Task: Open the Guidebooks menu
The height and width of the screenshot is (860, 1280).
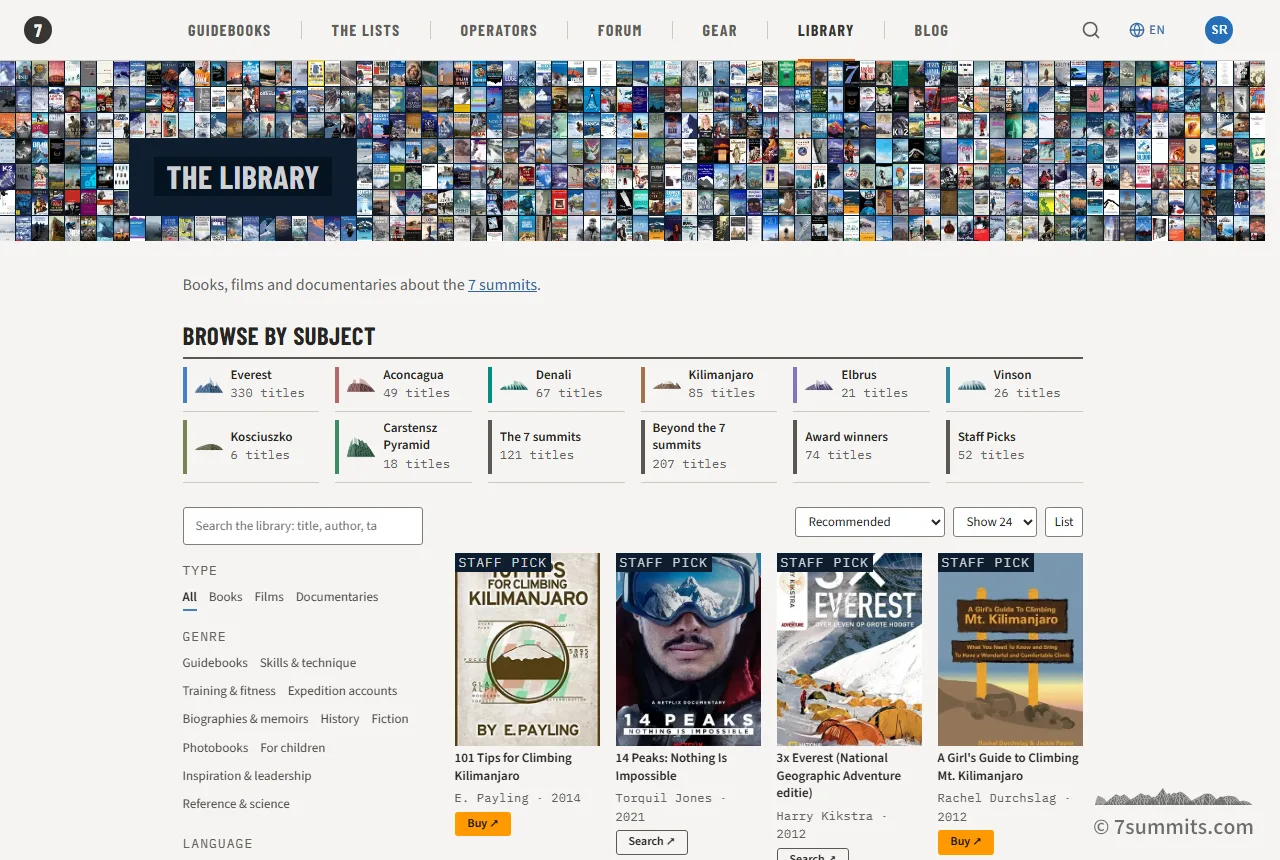Action: coord(229,30)
